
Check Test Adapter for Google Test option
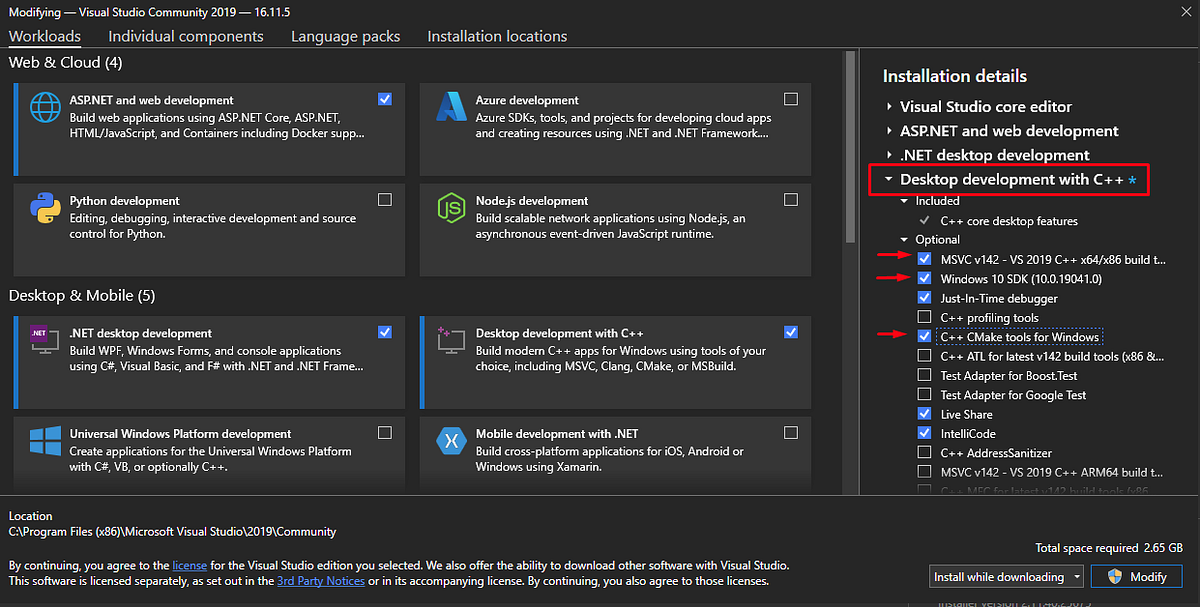(x=924, y=395)
